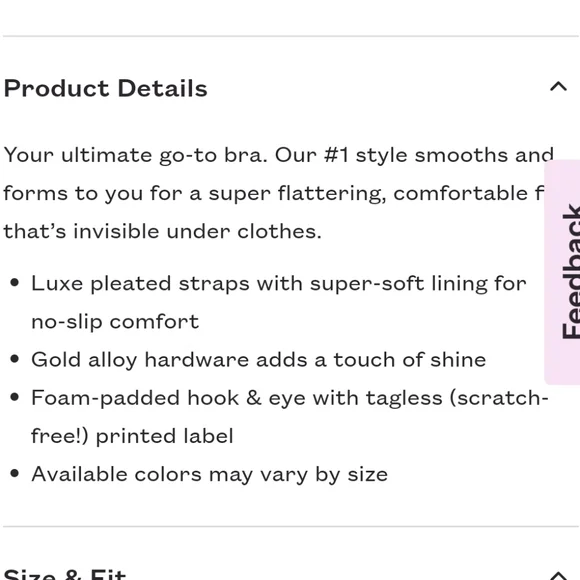Select the 'Available colors may vary by size' line
580x580 pixels.
click(209, 475)
